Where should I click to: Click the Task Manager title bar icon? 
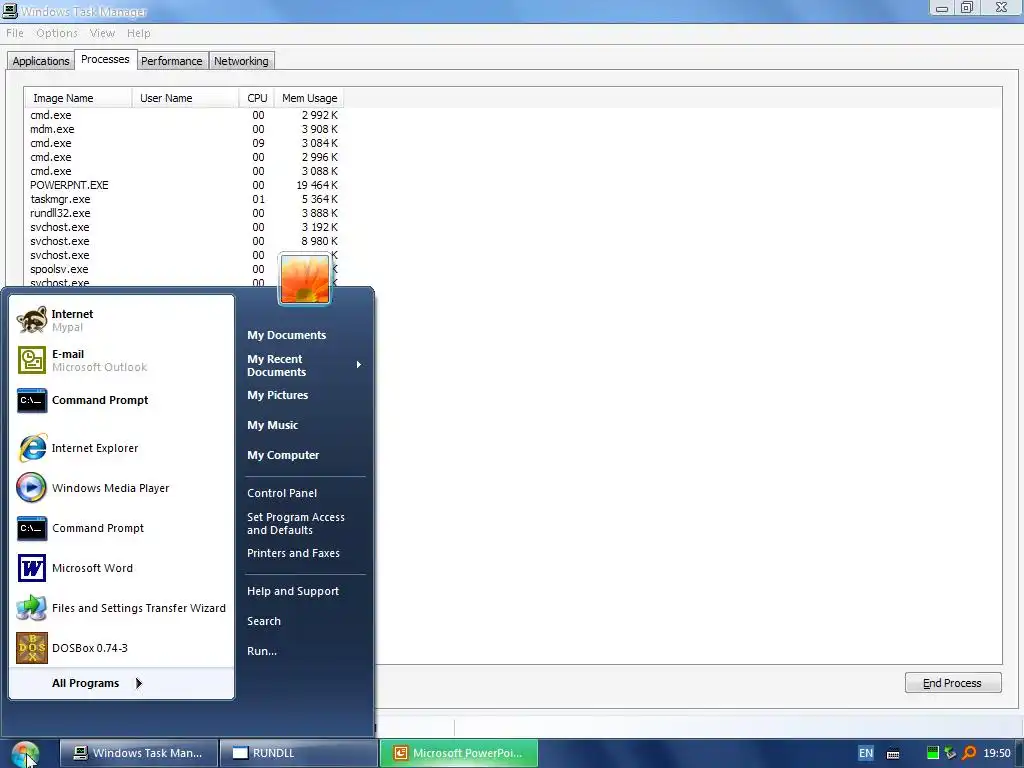(10, 10)
